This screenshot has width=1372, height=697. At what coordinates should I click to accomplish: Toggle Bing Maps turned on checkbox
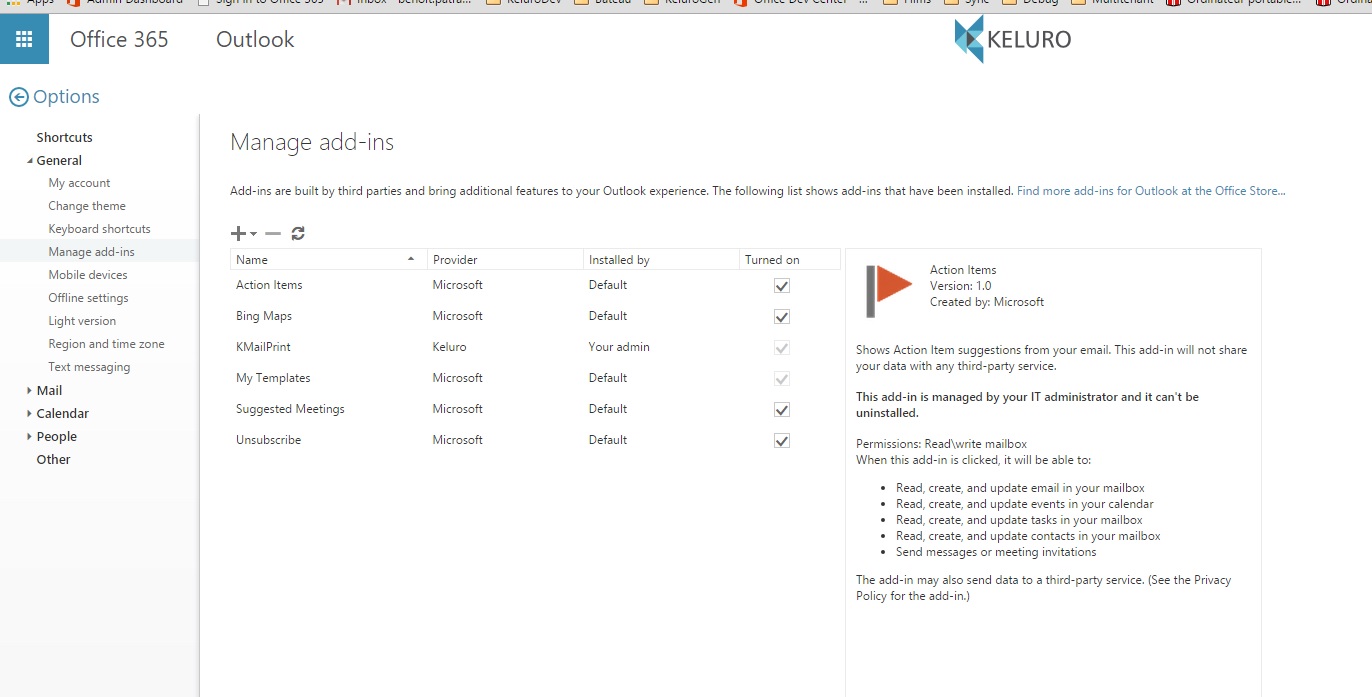tap(782, 317)
